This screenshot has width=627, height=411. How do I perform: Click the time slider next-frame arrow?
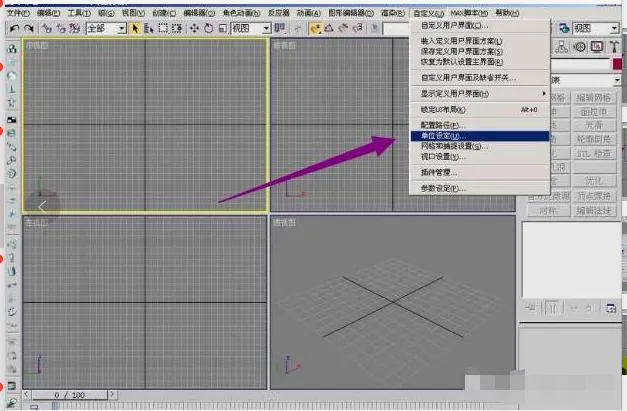112,395
